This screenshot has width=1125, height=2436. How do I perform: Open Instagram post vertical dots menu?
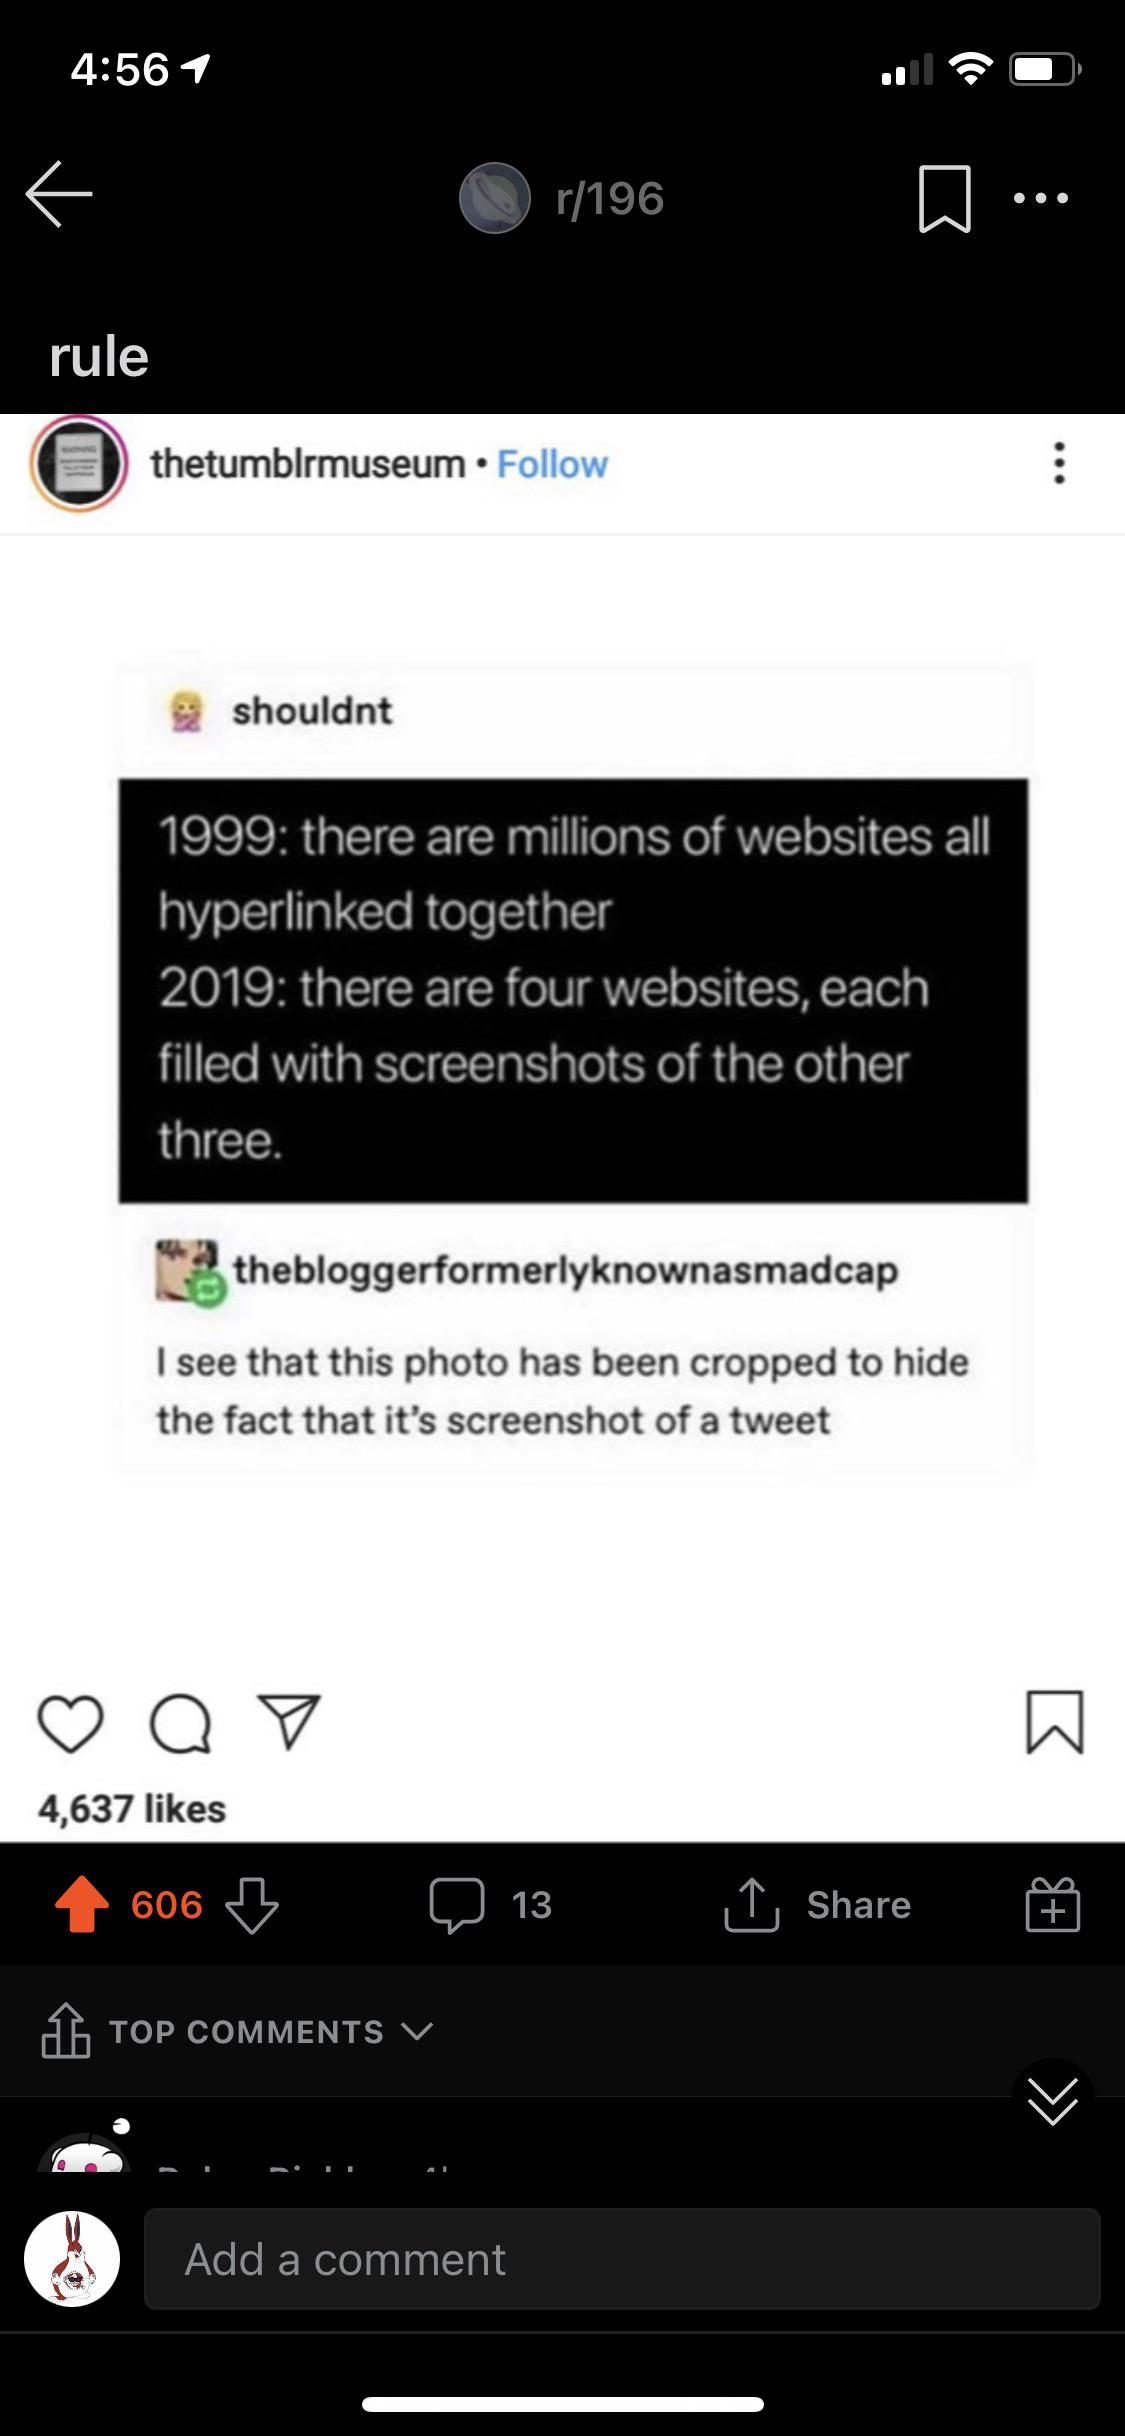[1059, 464]
